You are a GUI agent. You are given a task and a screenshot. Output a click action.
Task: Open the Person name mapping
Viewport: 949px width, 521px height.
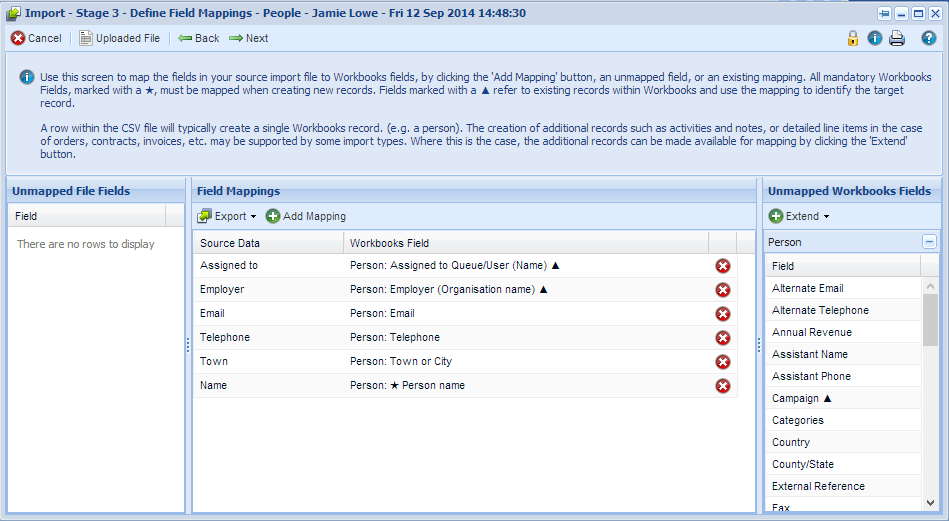click(x=526, y=385)
